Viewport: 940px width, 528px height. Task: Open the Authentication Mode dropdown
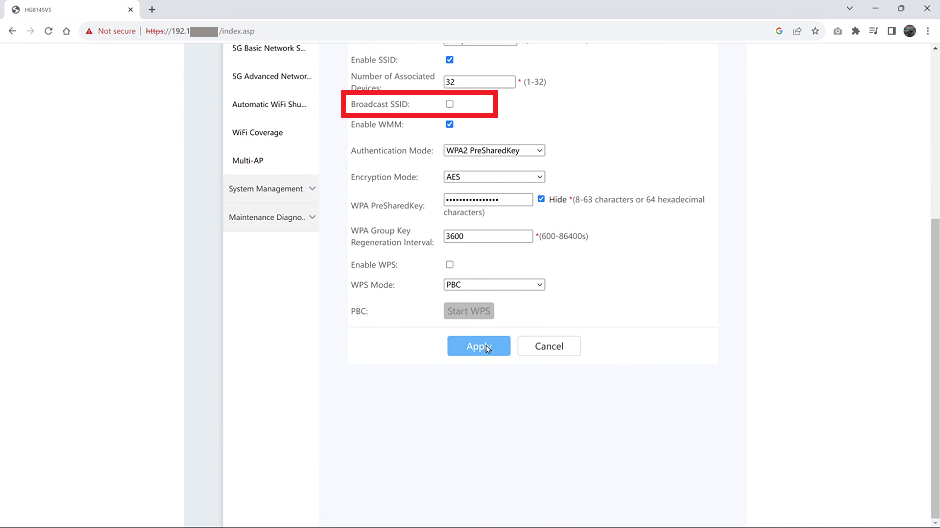(494, 151)
